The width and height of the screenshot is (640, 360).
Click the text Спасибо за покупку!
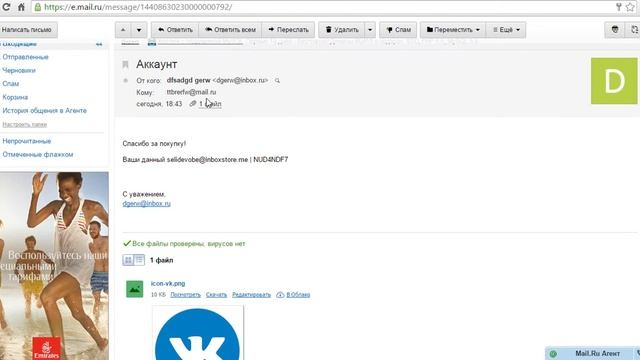tap(154, 144)
